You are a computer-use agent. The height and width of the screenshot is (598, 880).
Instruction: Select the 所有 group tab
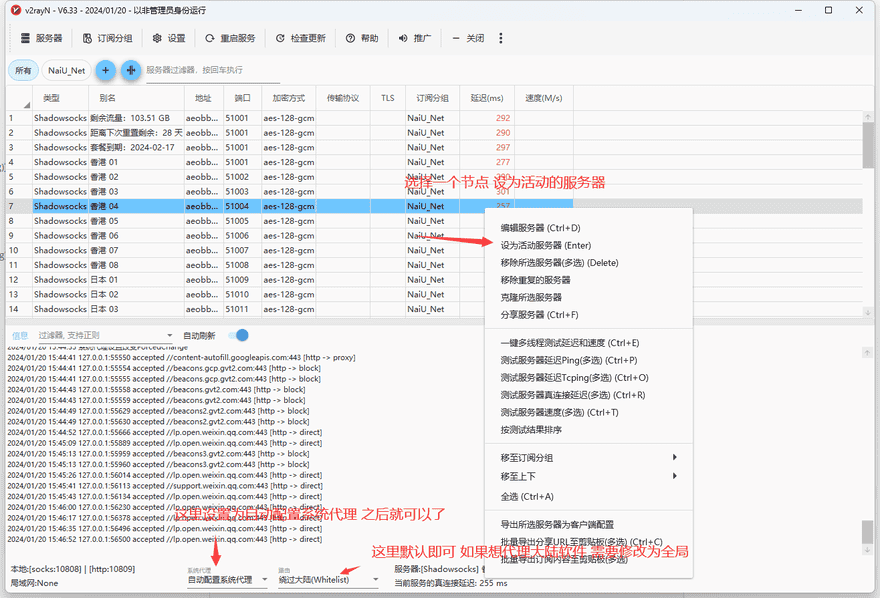tap(23, 70)
